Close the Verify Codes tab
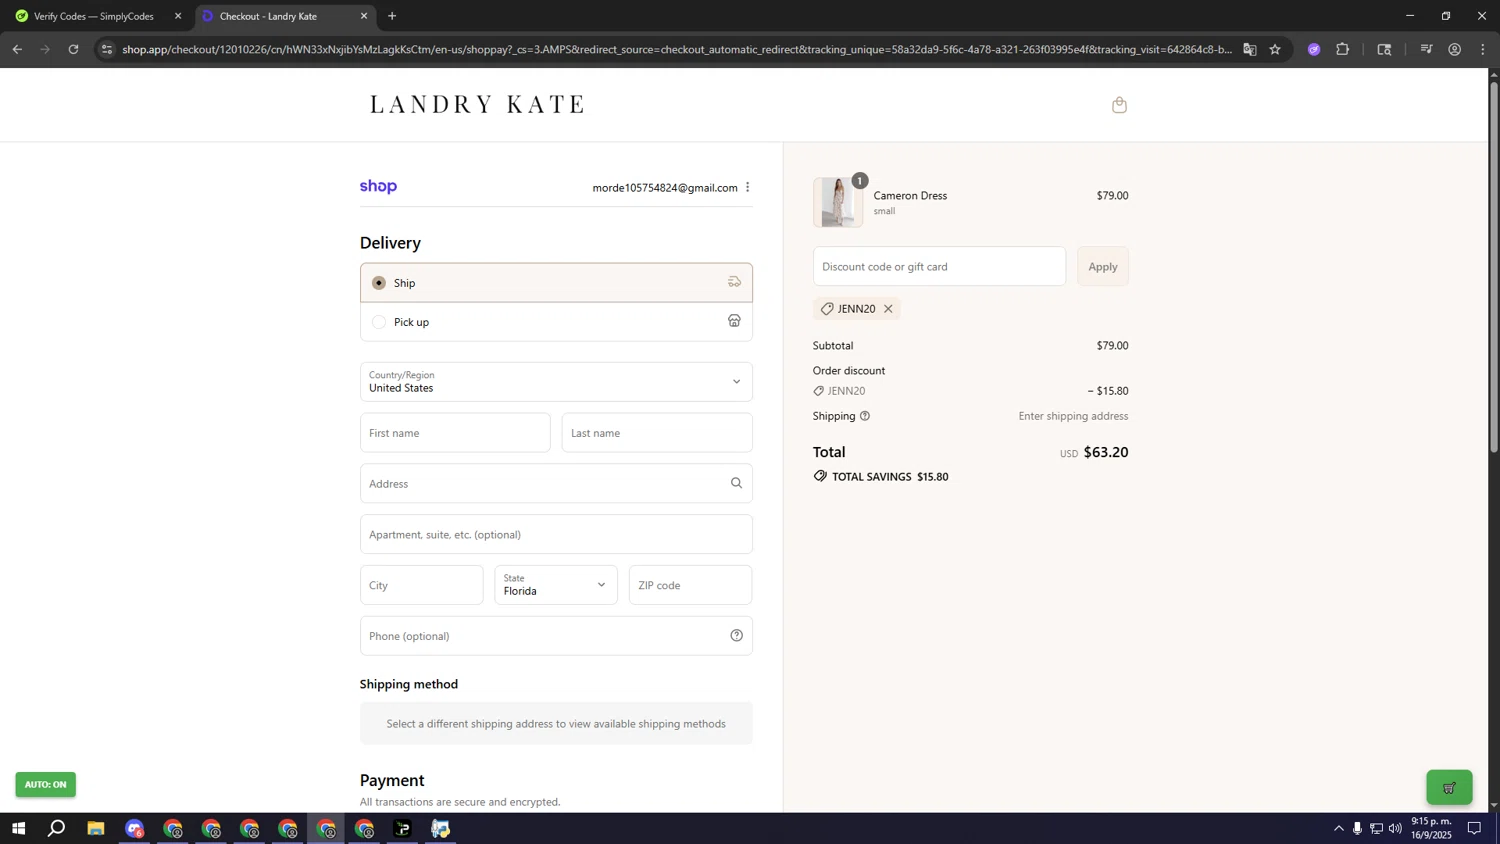The width and height of the screenshot is (1500, 844). click(x=178, y=16)
